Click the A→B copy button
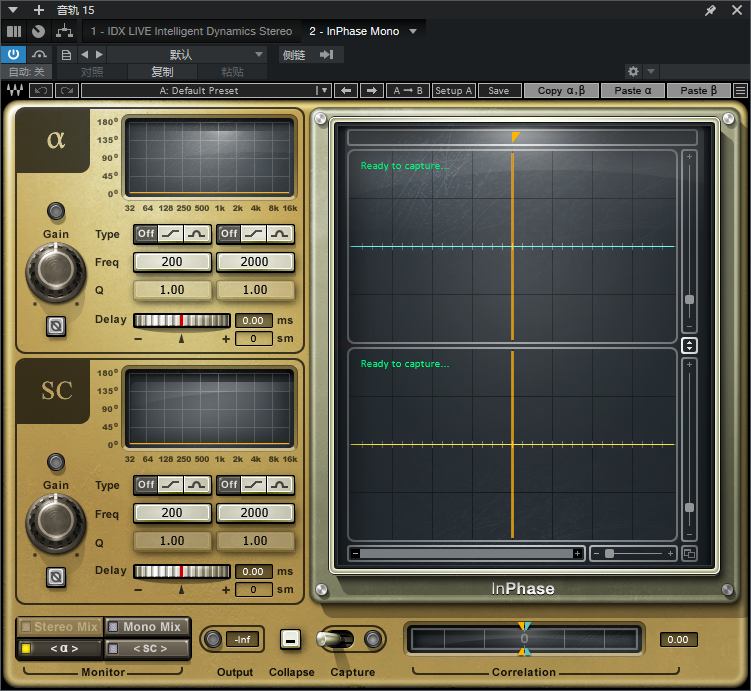The image size is (751, 691). click(408, 91)
